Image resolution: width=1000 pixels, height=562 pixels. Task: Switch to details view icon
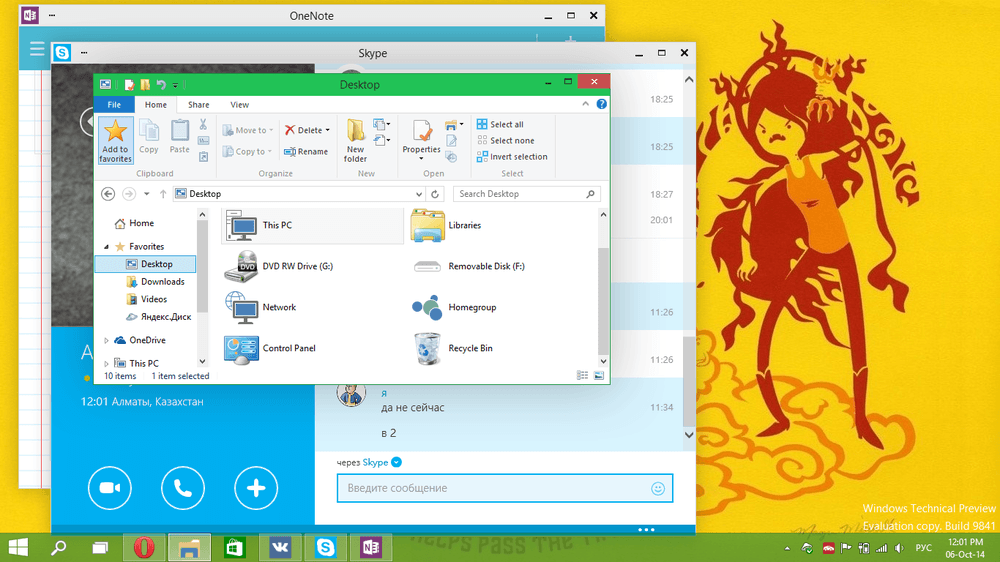pyautogui.click(x=582, y=376)
